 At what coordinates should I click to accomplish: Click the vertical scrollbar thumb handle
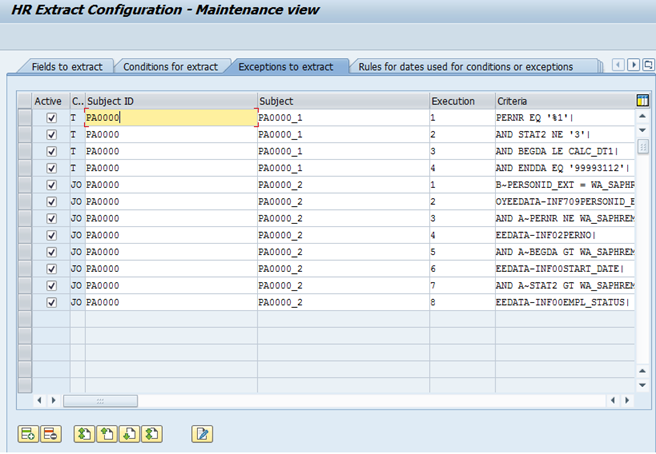[x=643, y=146]
